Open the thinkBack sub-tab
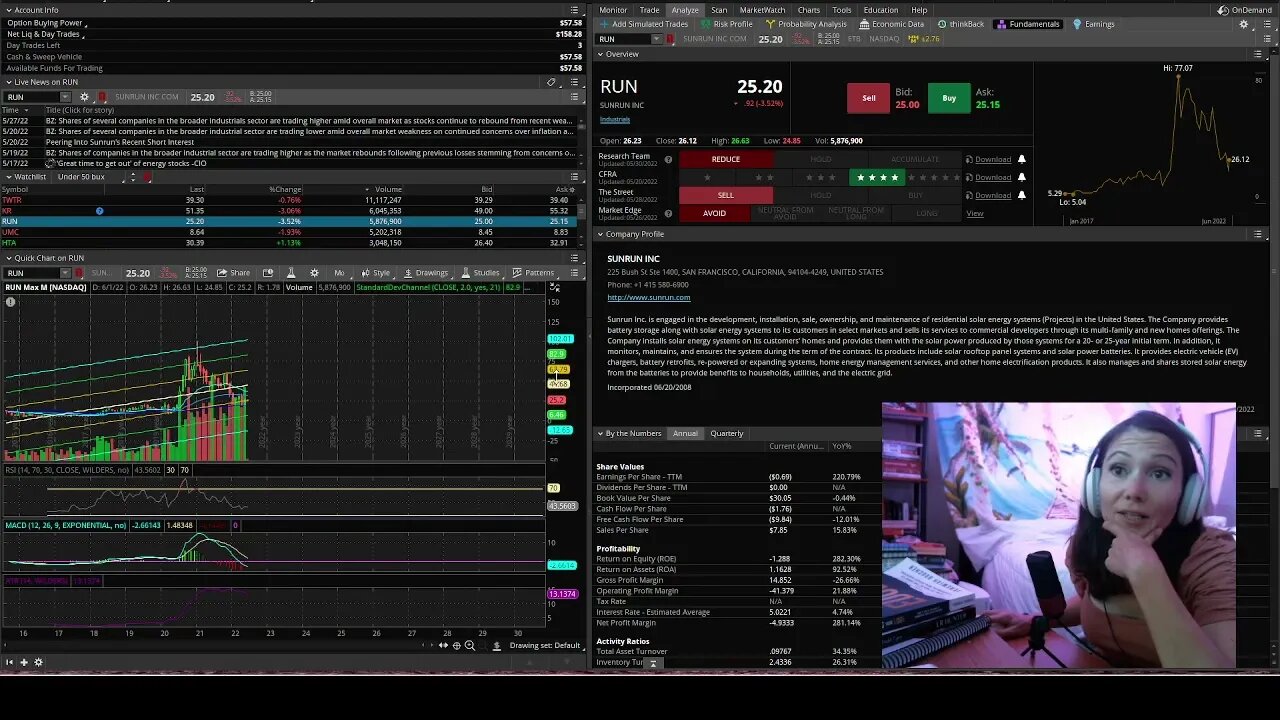Viewport: 1280px width, 720px height. point(960,24)
